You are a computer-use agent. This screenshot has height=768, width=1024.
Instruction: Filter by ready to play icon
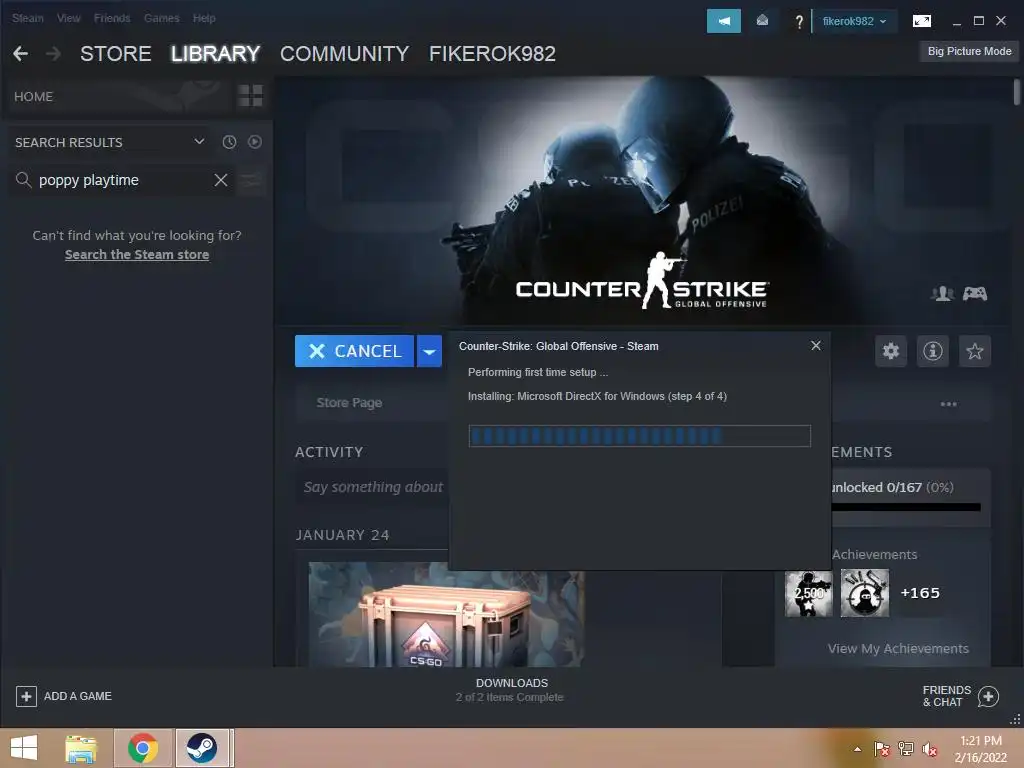click(x=255, y=142)
